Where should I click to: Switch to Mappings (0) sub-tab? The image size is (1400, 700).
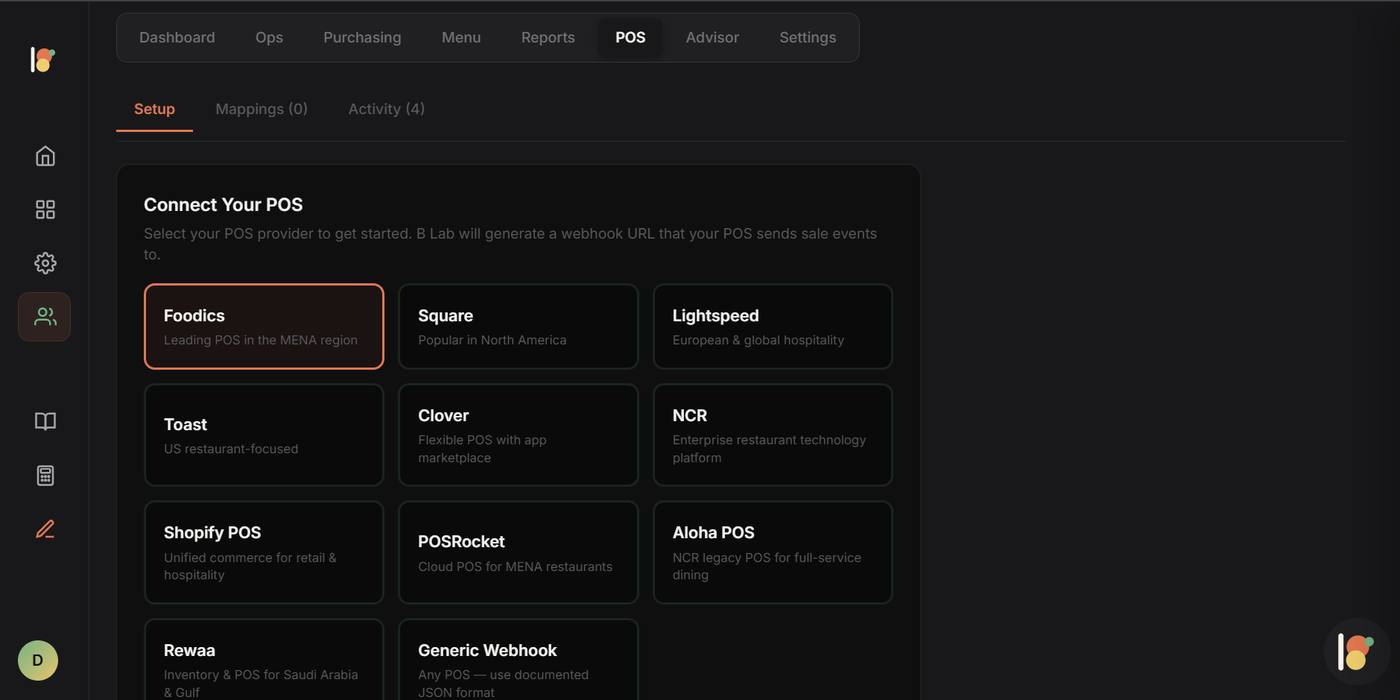[262, 109]
